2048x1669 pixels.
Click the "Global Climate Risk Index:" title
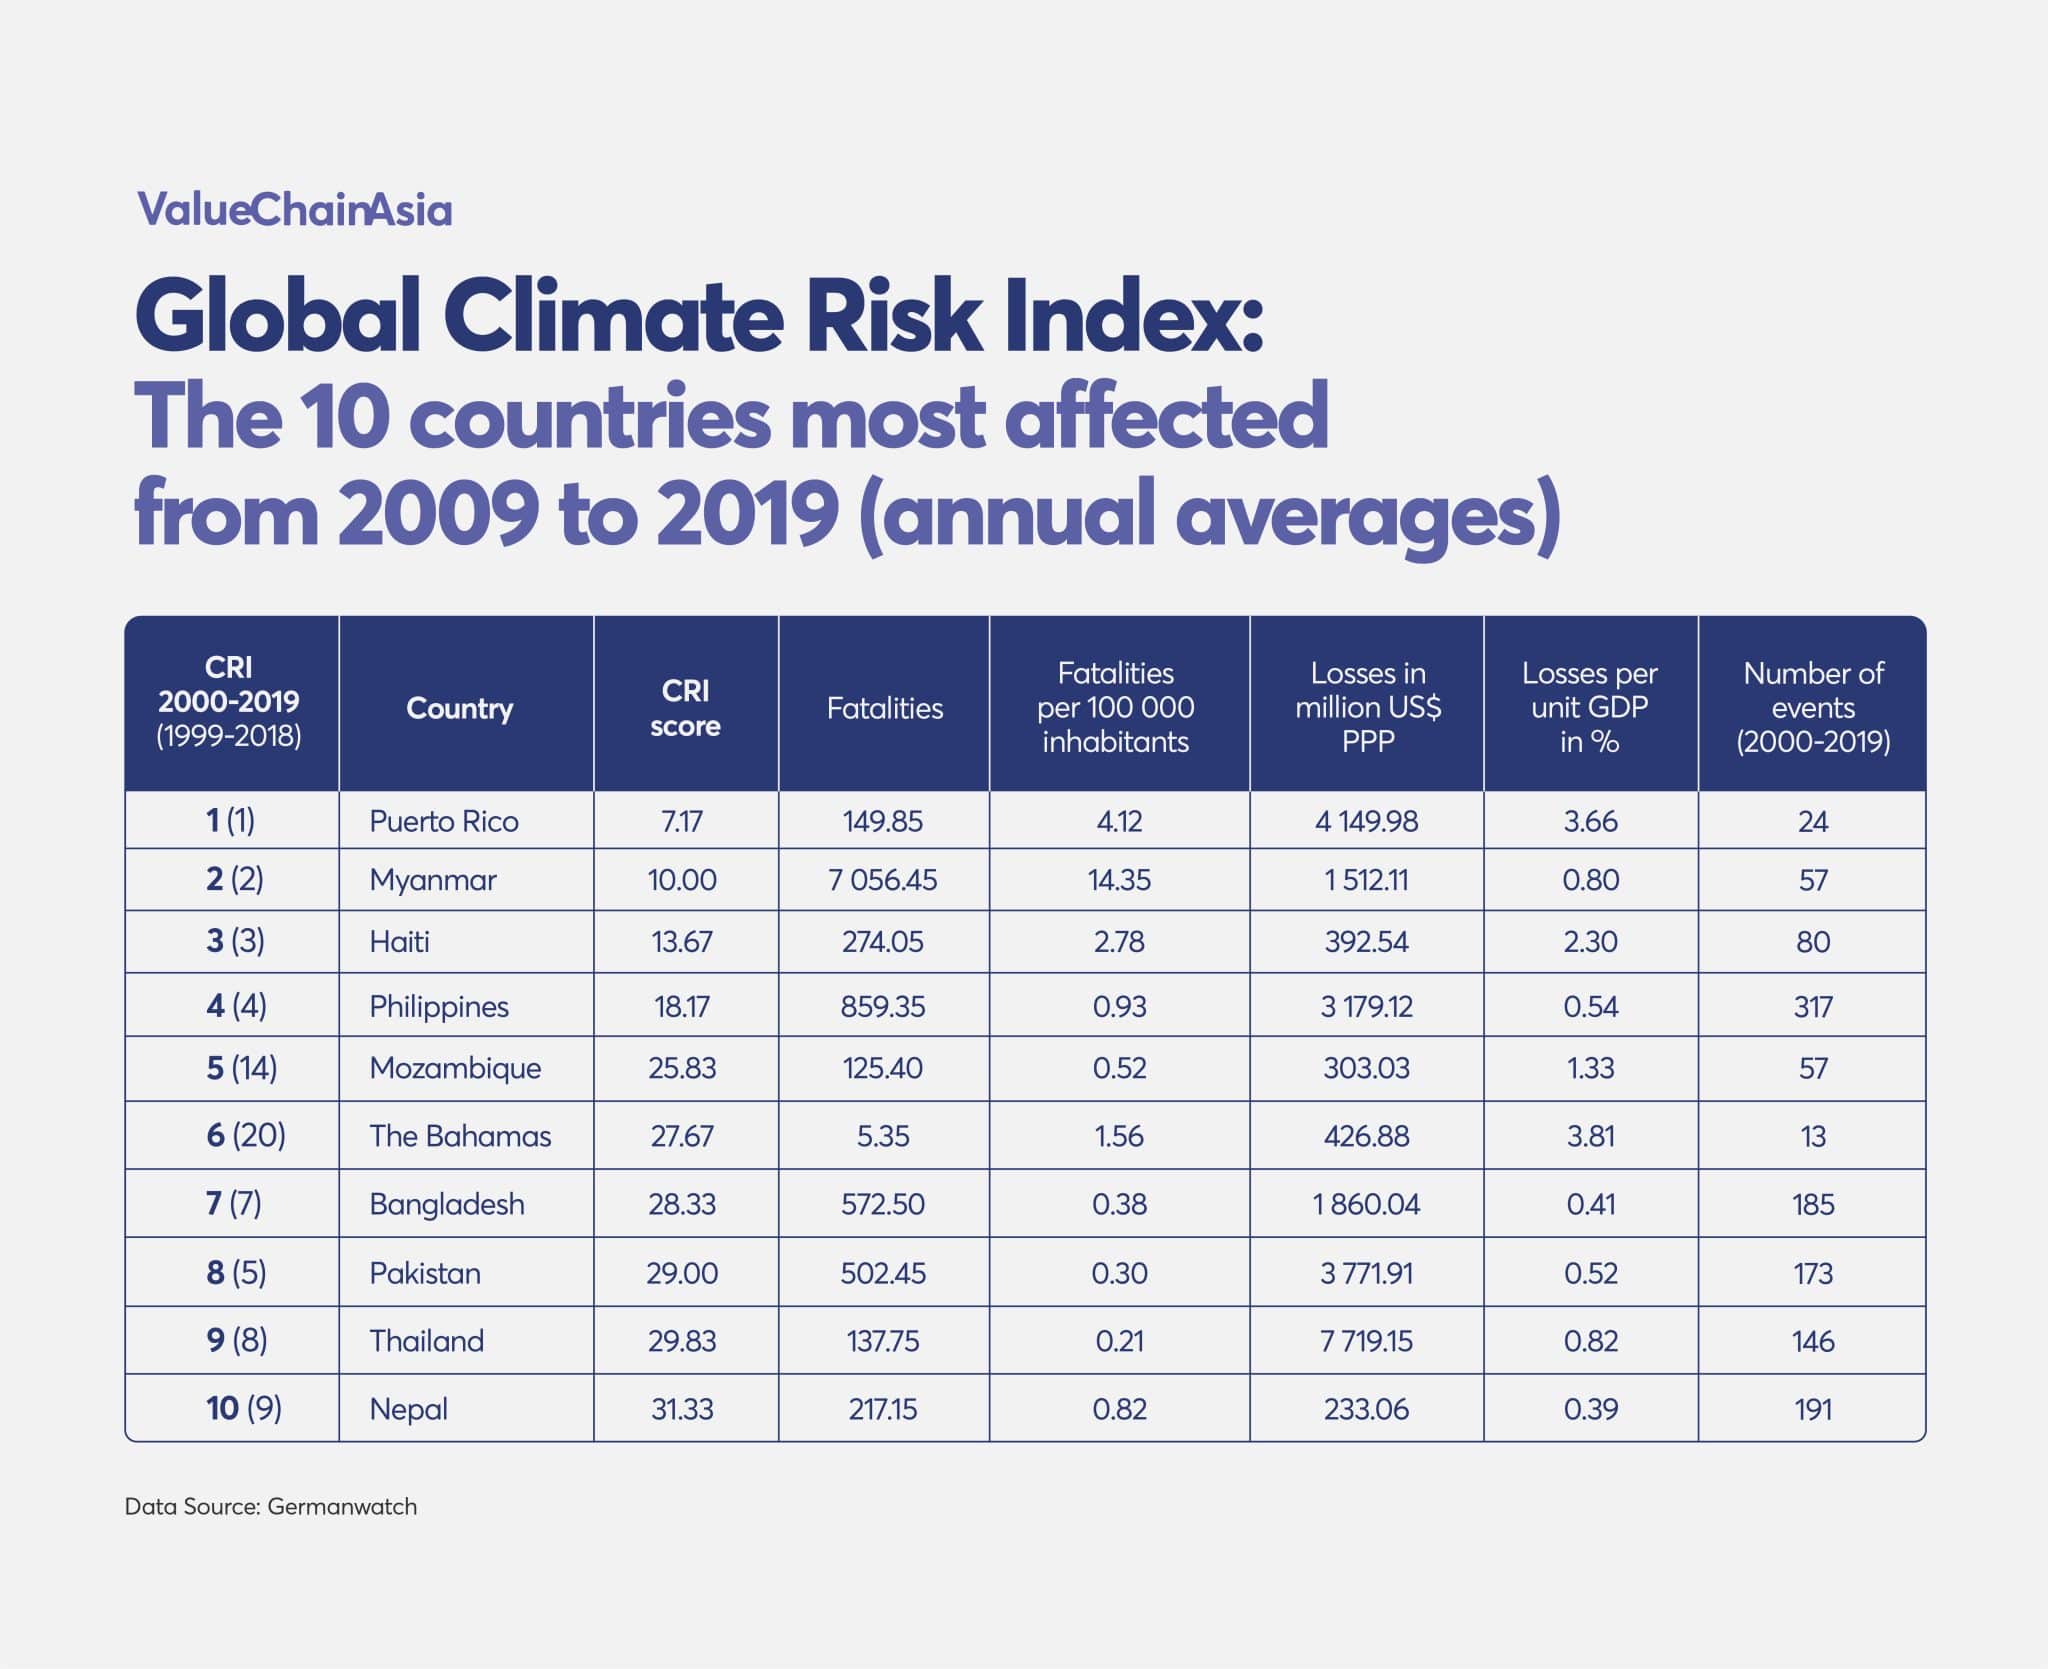pyautogui.click(x=698, y=318)
